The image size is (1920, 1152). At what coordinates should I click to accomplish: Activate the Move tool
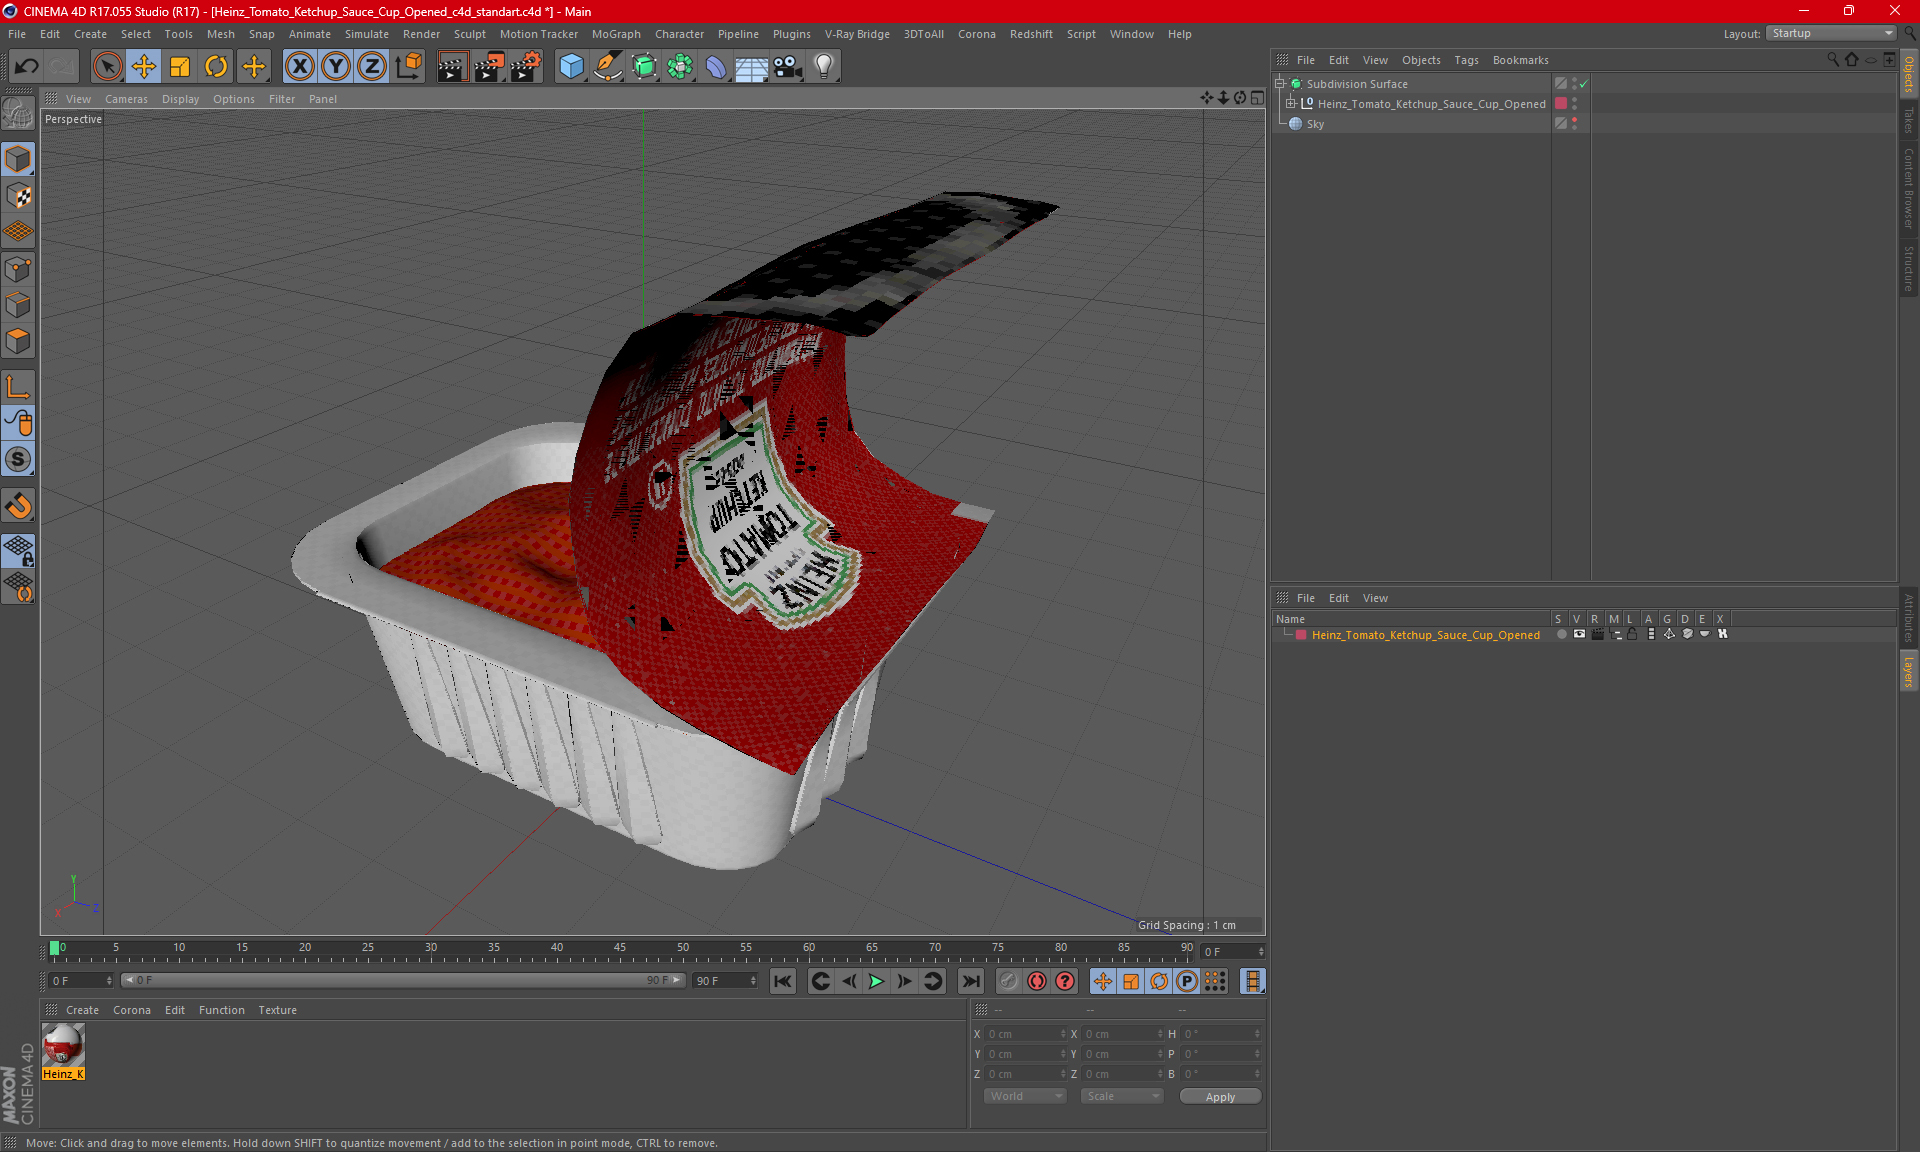144,66
